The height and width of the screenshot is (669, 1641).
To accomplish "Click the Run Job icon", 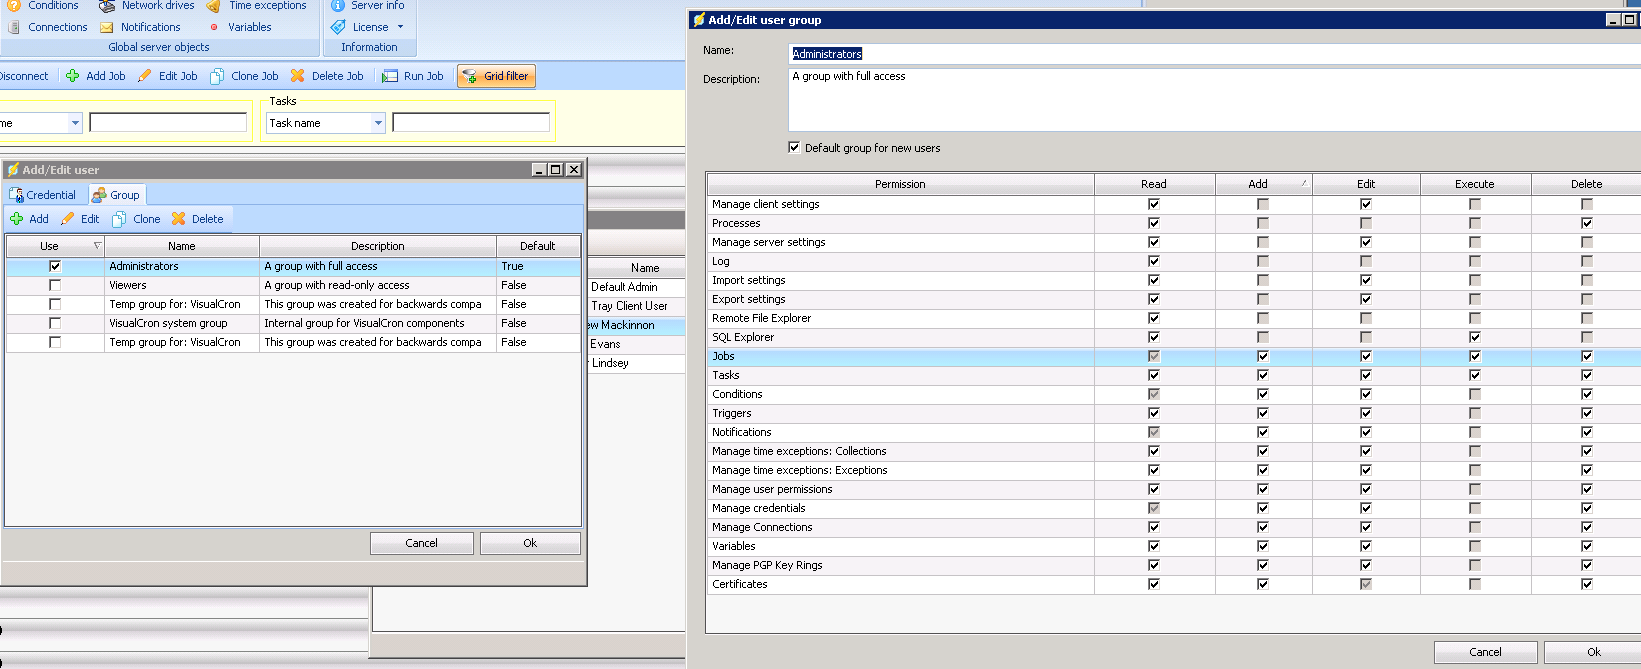I will tap(390, 76).
